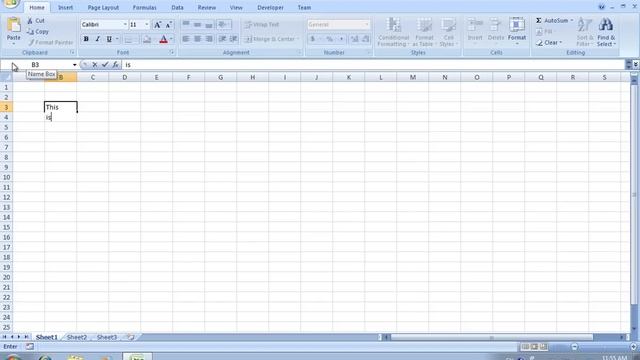Open Cell Styles gallery
The image size is (640, 360).
click(x=448, y=32)
